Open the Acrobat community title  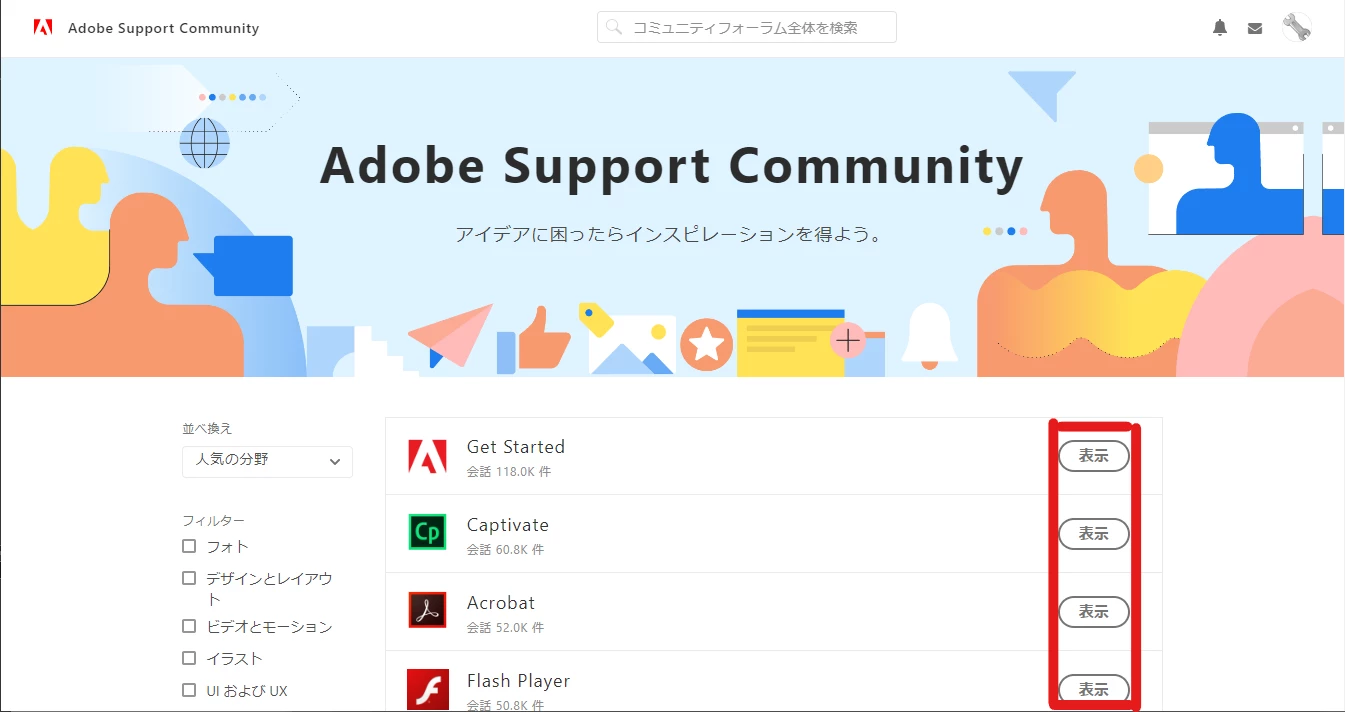click(501, 603)
